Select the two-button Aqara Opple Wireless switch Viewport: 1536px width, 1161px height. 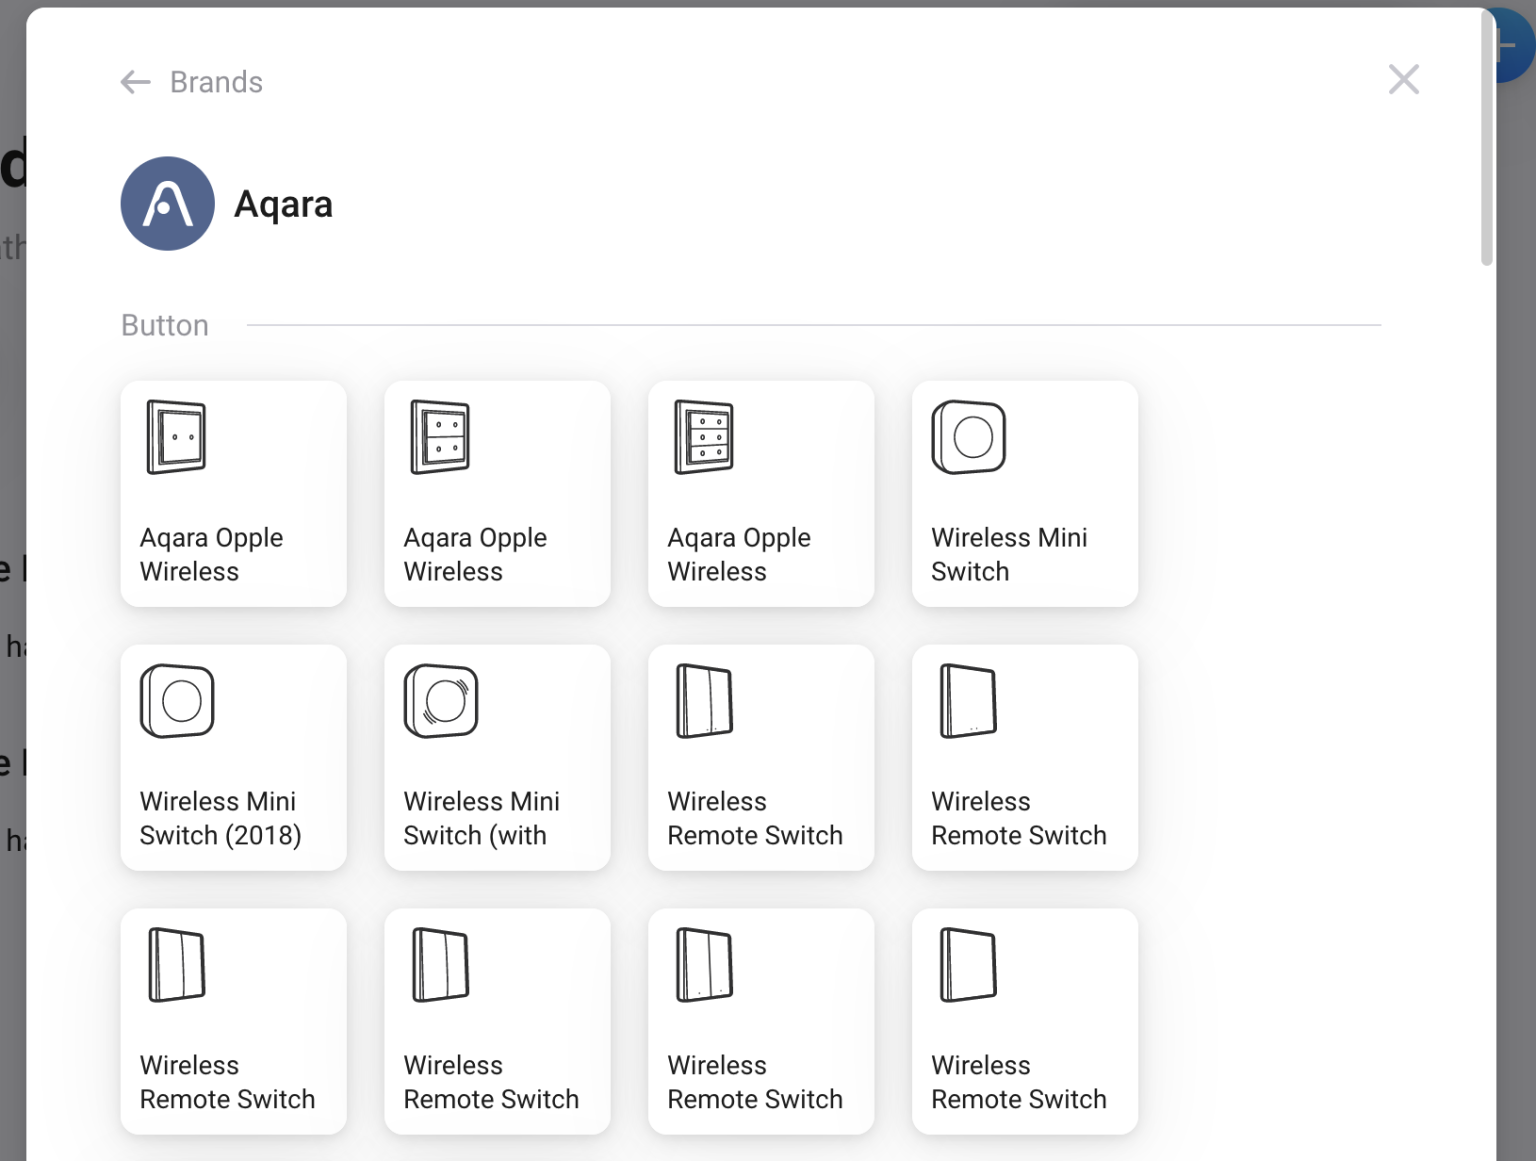(x=497, y=495)
